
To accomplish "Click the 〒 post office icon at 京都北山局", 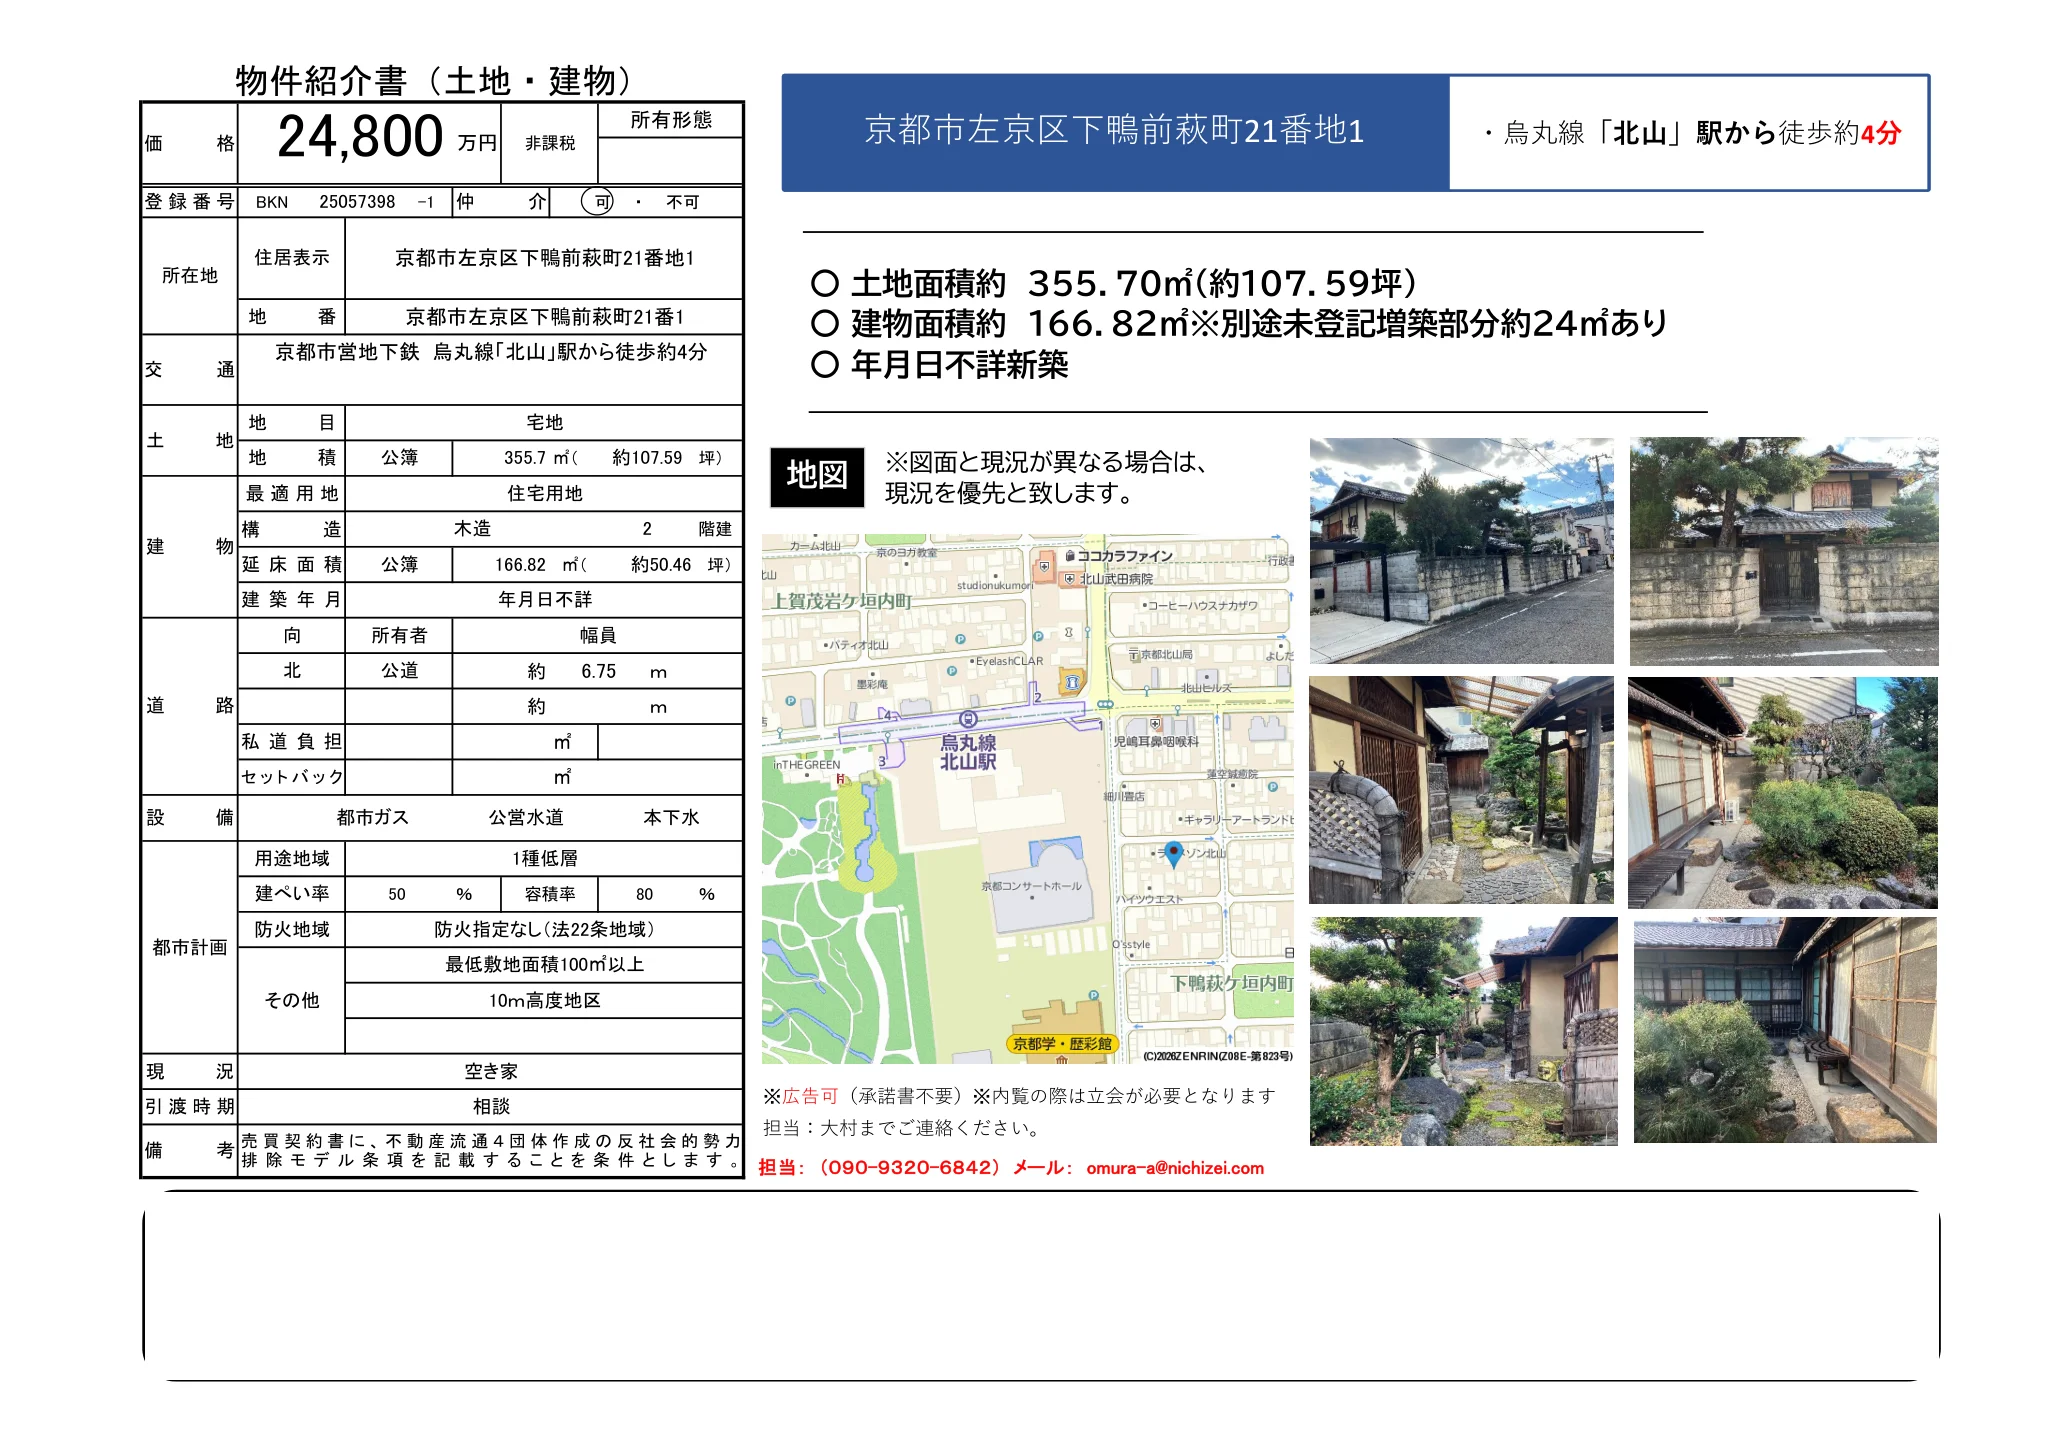I will click(1135, 654).
